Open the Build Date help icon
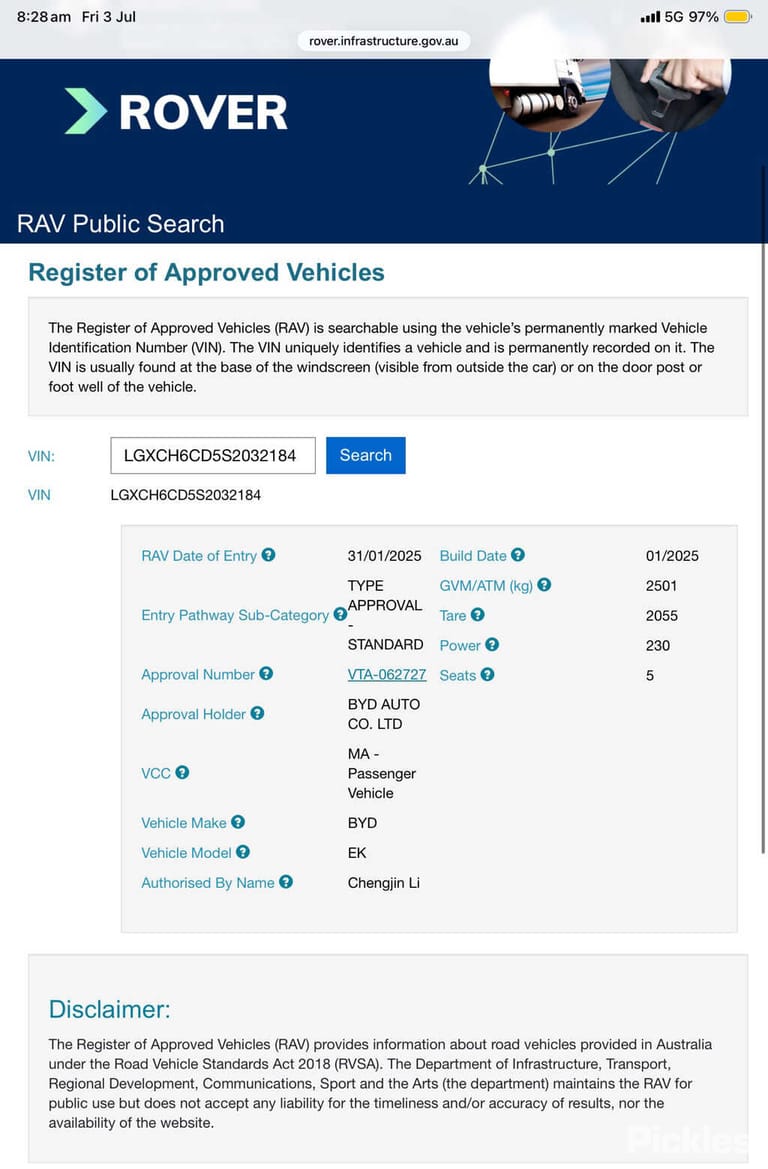This screenshot has height=1169, width=768. (518, 555)
